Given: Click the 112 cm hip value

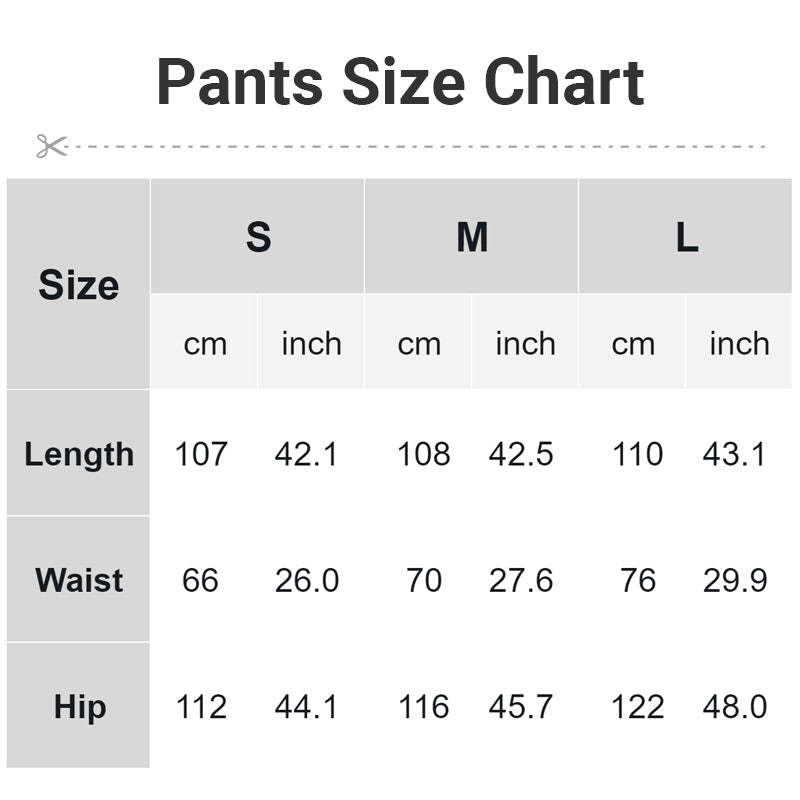Looking at the screenshot, I should pos(201,707).
